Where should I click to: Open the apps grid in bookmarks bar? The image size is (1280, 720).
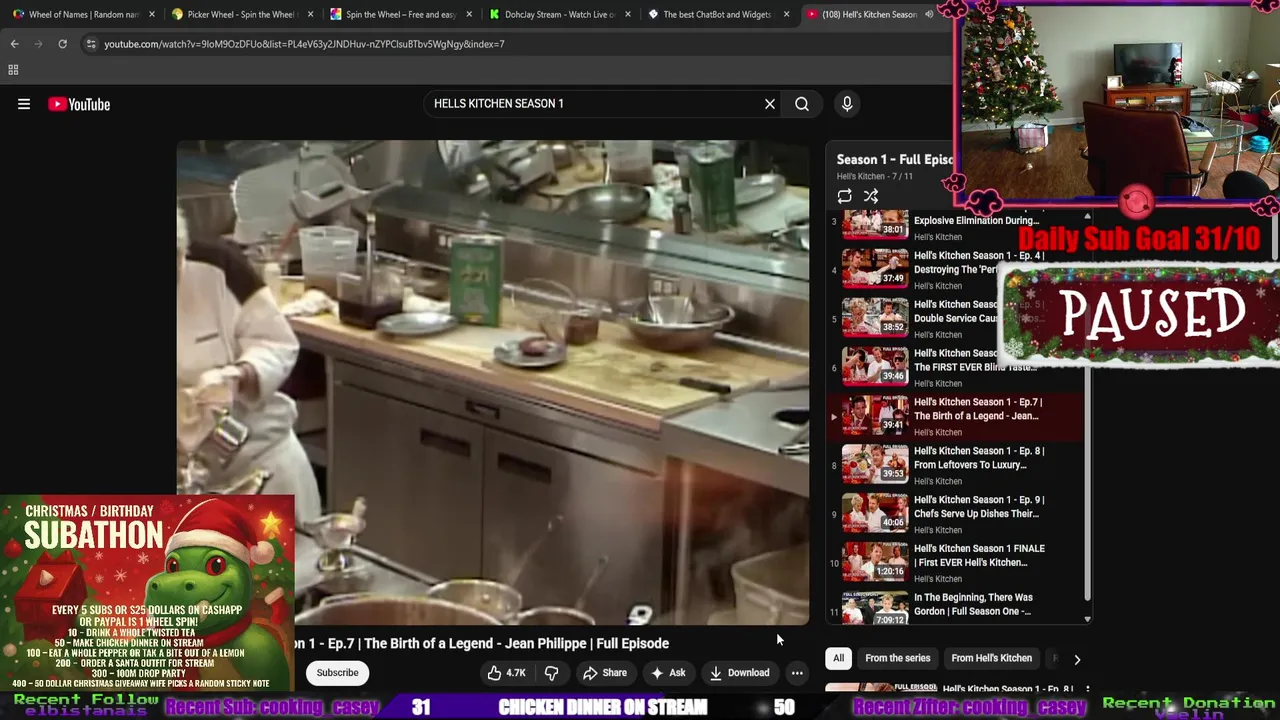click(x=13, y=70)
